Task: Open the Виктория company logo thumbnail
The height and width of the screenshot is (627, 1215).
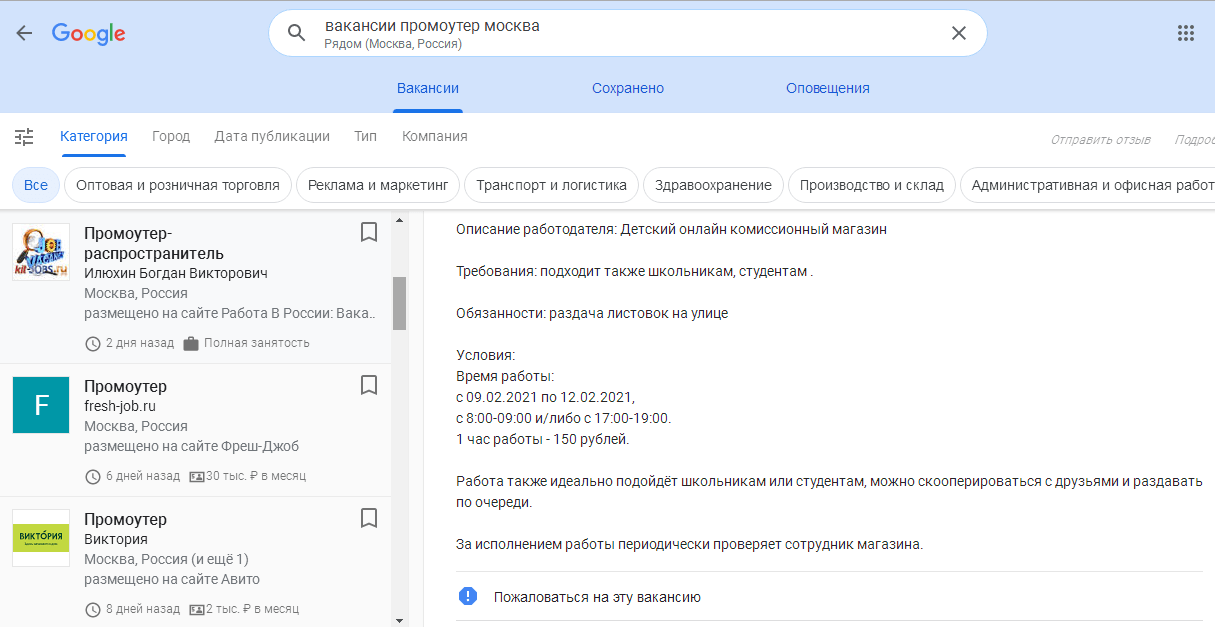Action: 41,538
